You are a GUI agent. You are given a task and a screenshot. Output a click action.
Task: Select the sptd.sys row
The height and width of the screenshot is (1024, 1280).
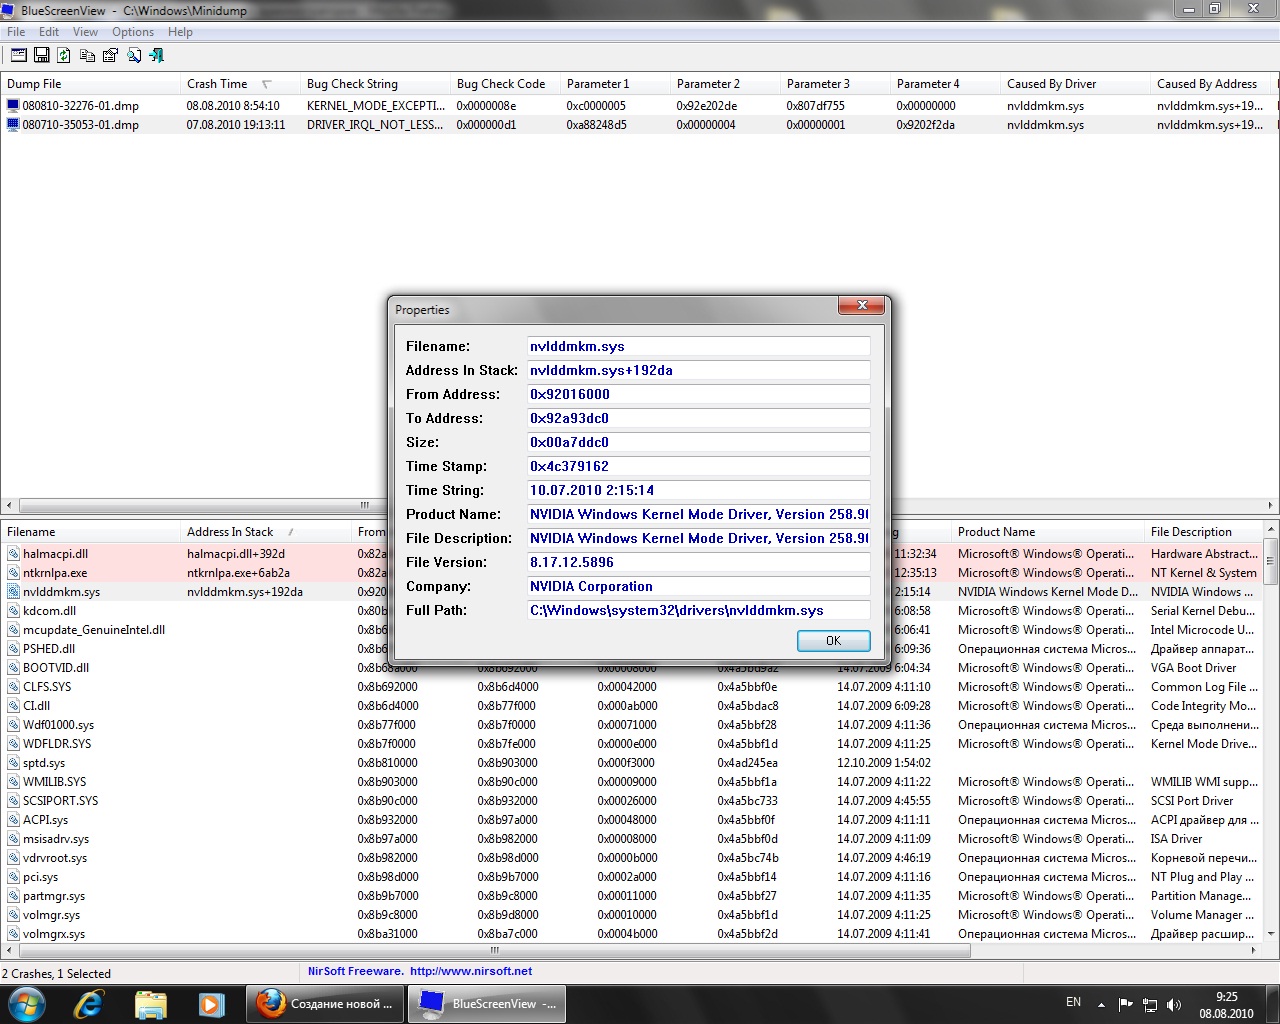[x=632, y=763]
